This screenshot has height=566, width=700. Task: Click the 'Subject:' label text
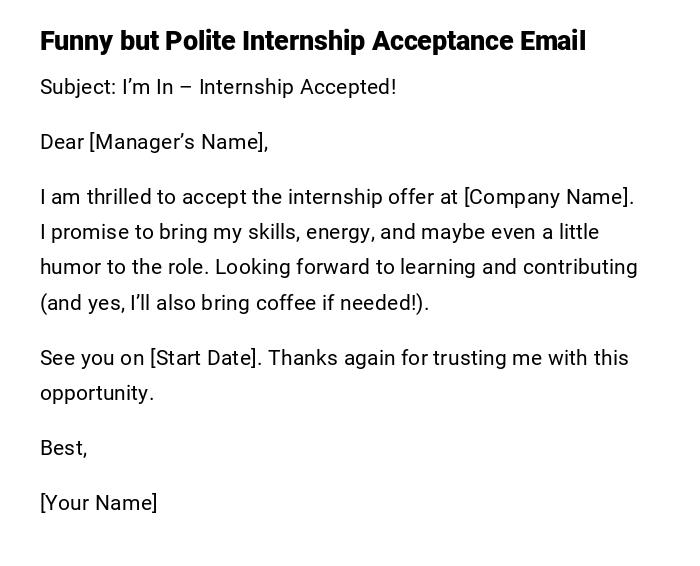pyautogui.click(x=78, y=87)
